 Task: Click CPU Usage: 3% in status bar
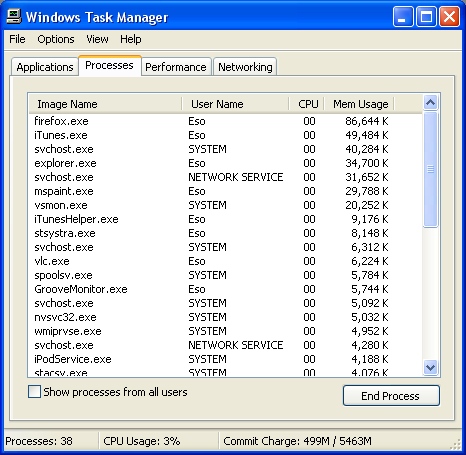point(142,441)
